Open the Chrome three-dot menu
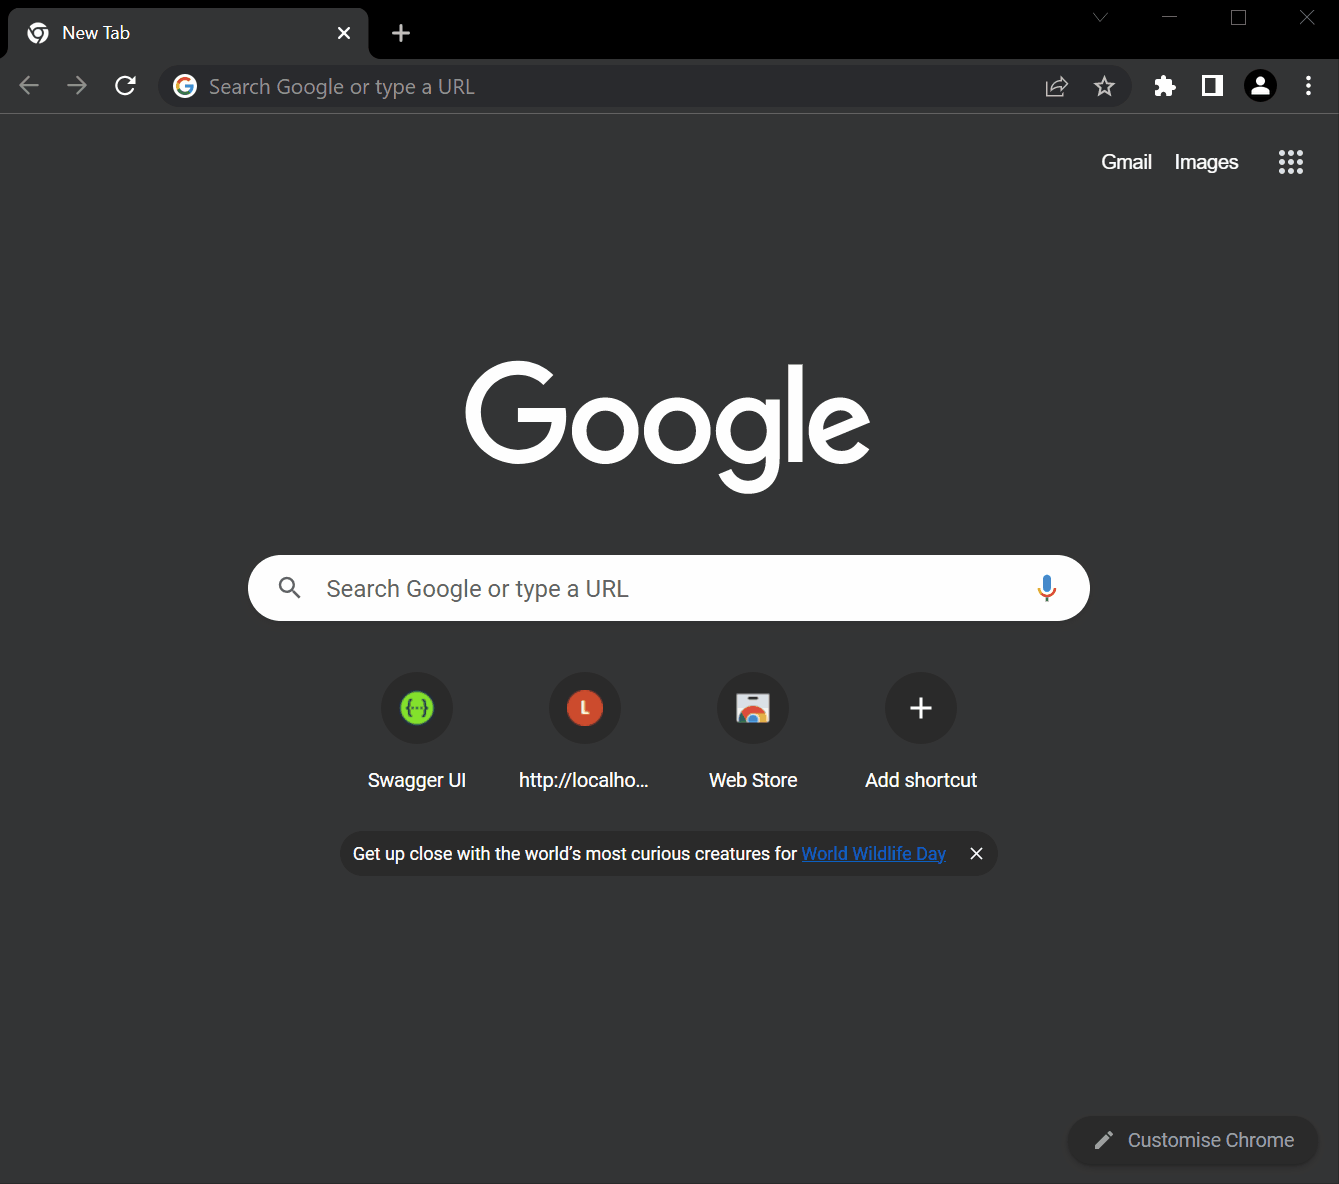The height and width of the screenshot is (1184, 1339). (x=1308, y=86)
